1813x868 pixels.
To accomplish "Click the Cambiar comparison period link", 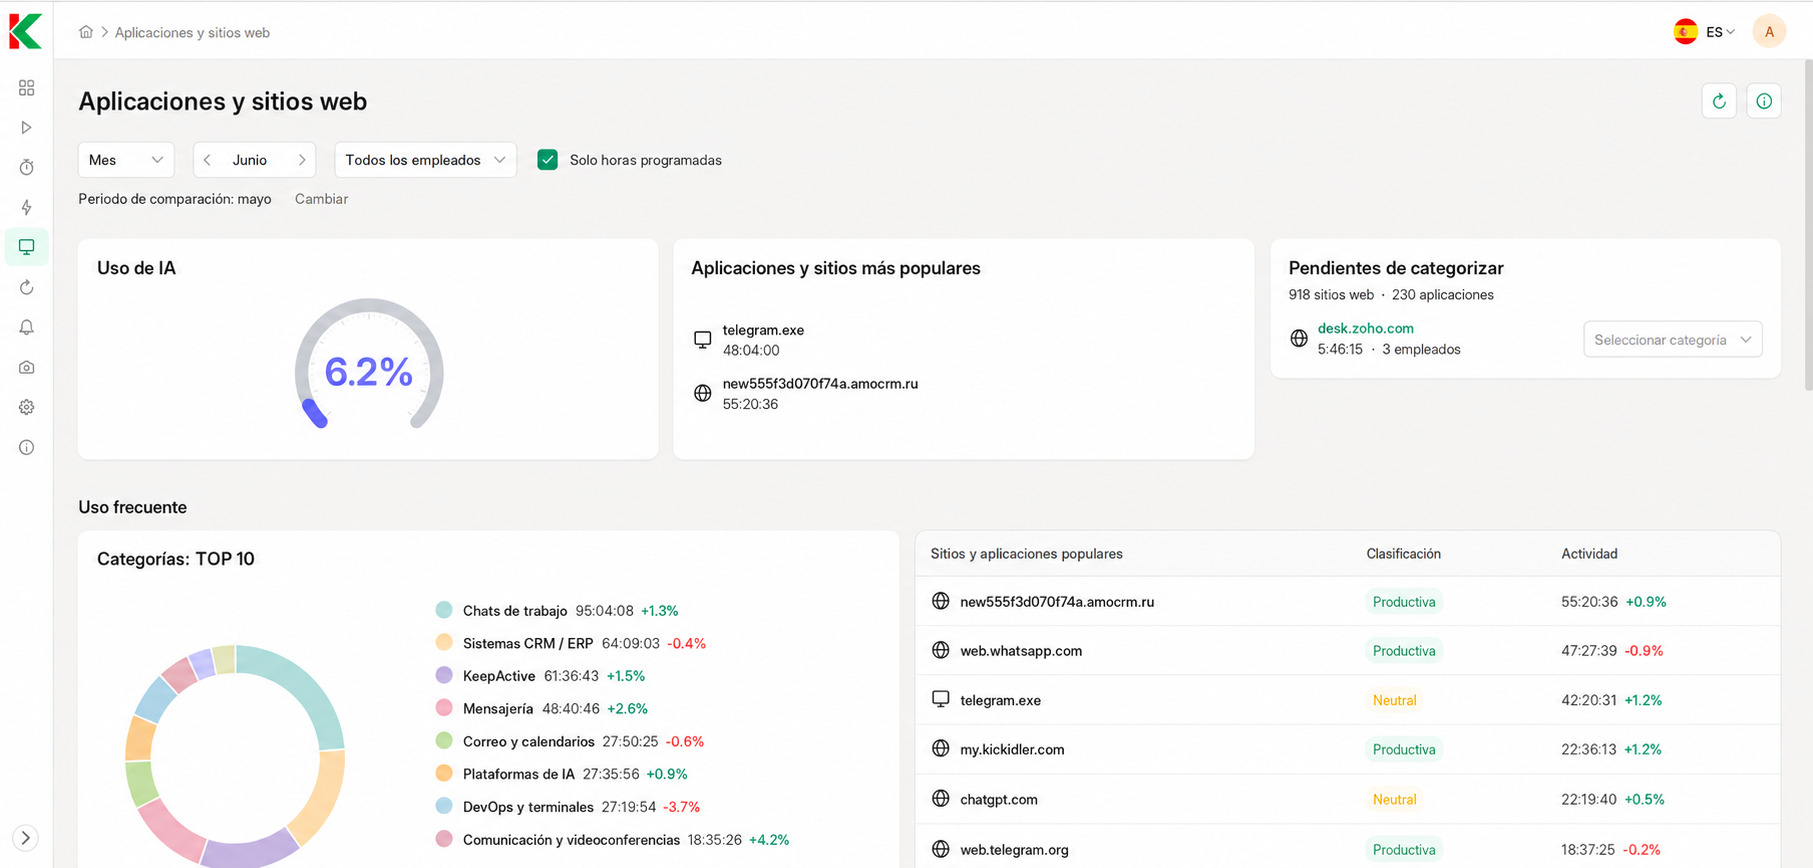I will pyautogui.click(x=321, y=199).
